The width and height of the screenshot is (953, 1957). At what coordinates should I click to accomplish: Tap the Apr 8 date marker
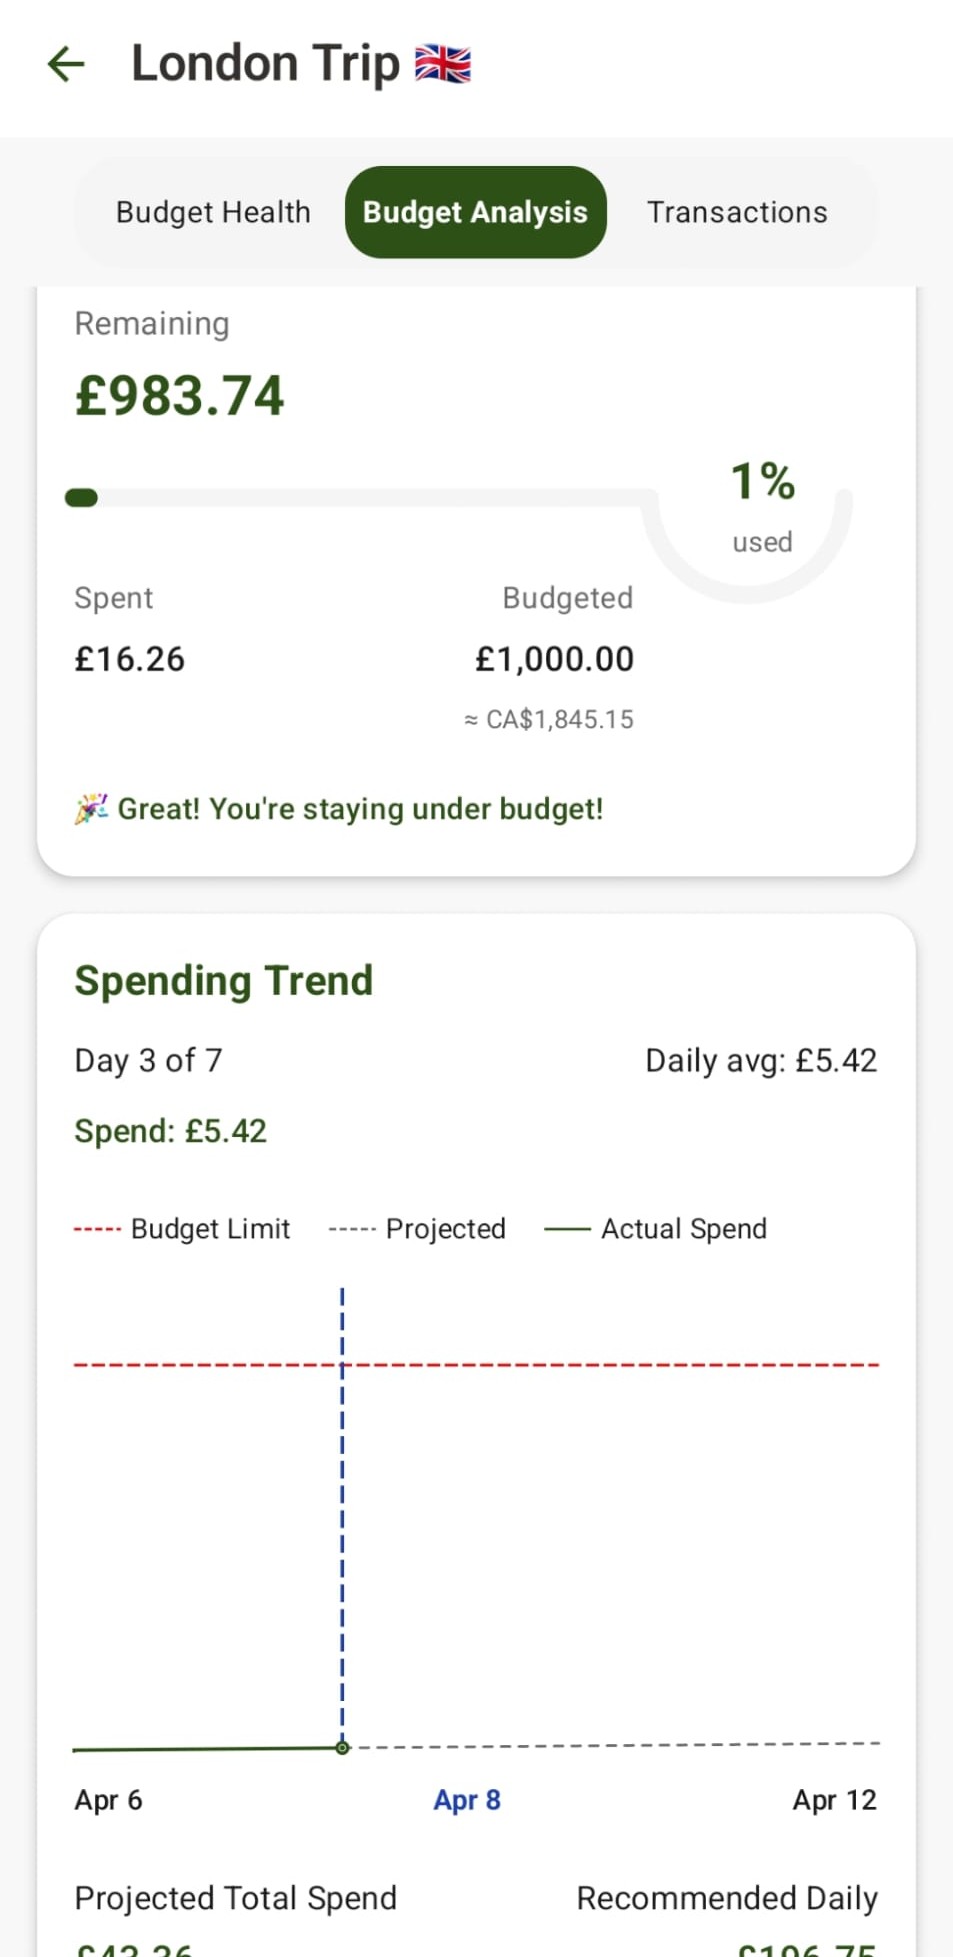point(466,1800)
